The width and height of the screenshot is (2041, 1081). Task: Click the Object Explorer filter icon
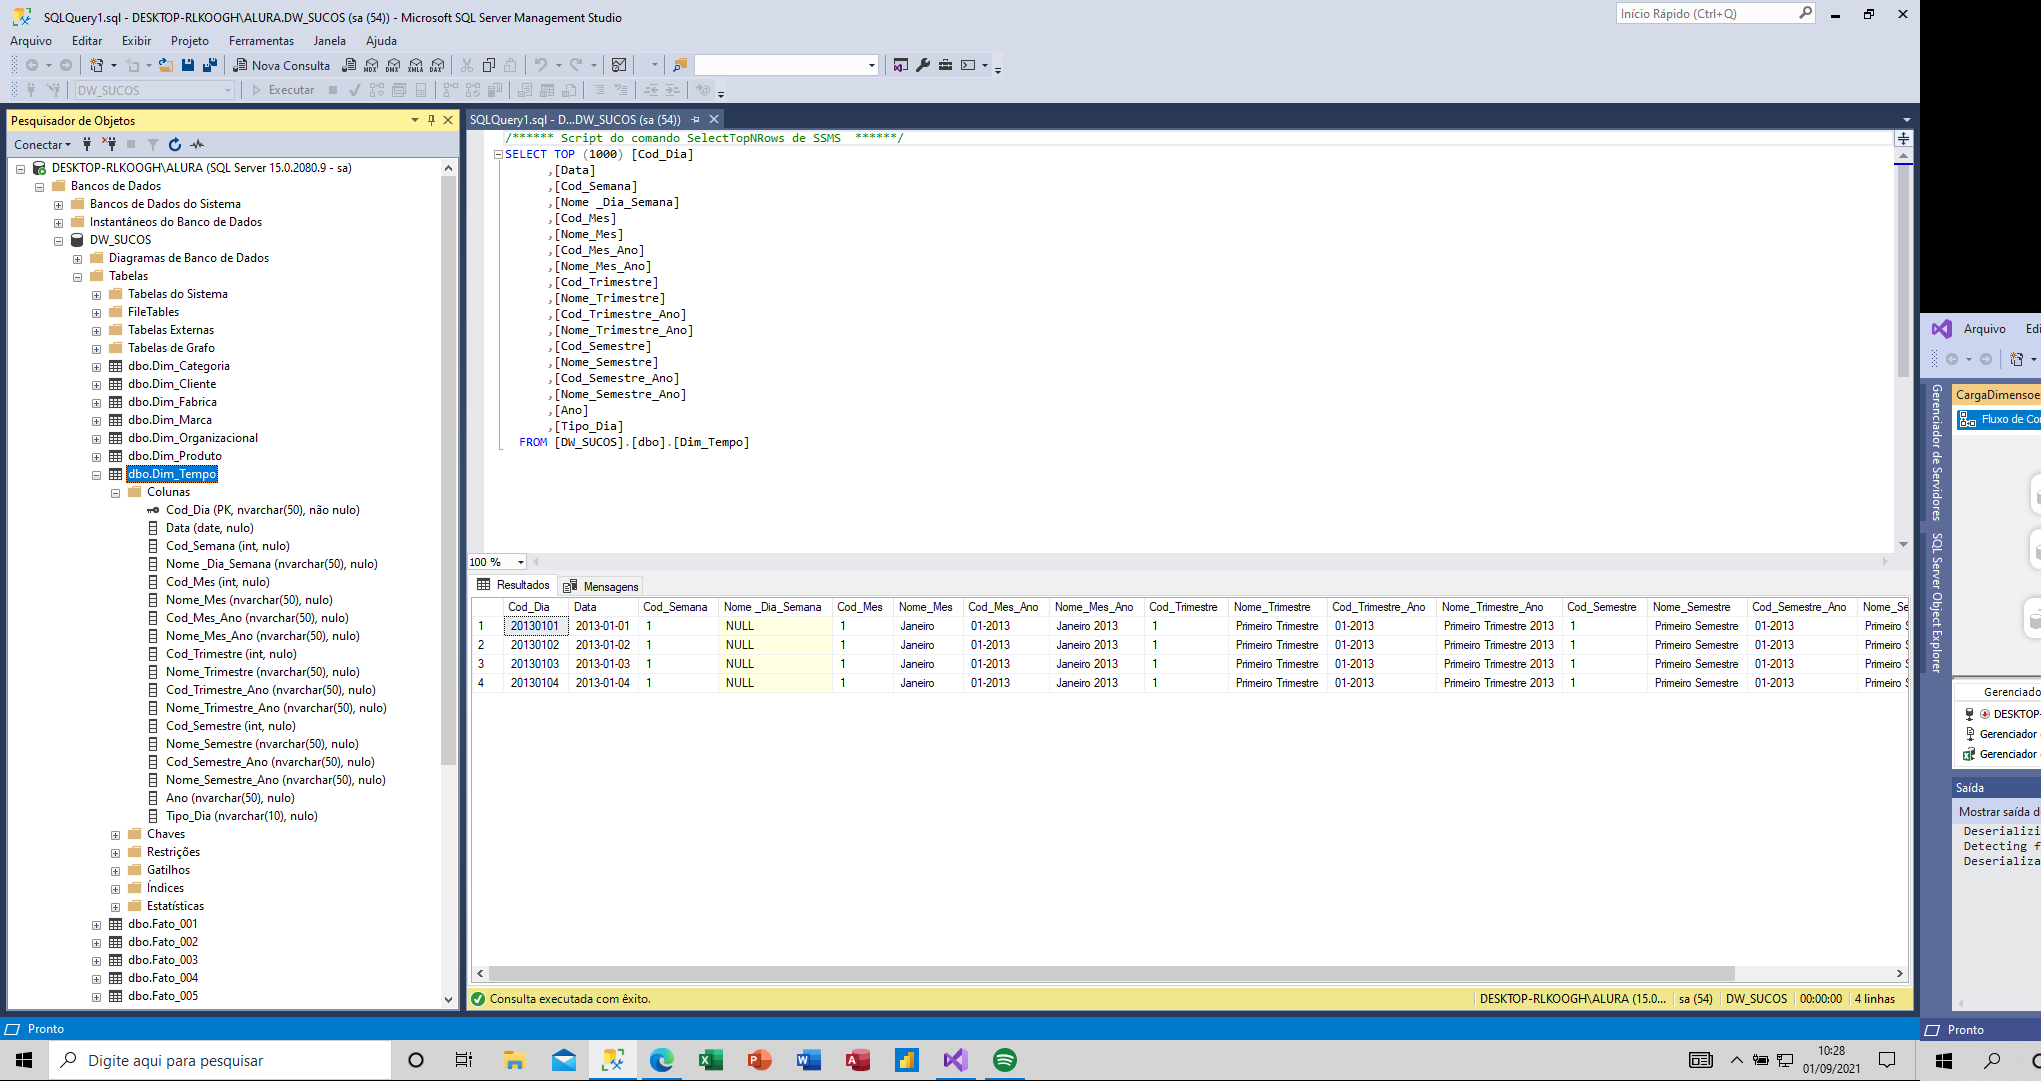click(153, 144)
